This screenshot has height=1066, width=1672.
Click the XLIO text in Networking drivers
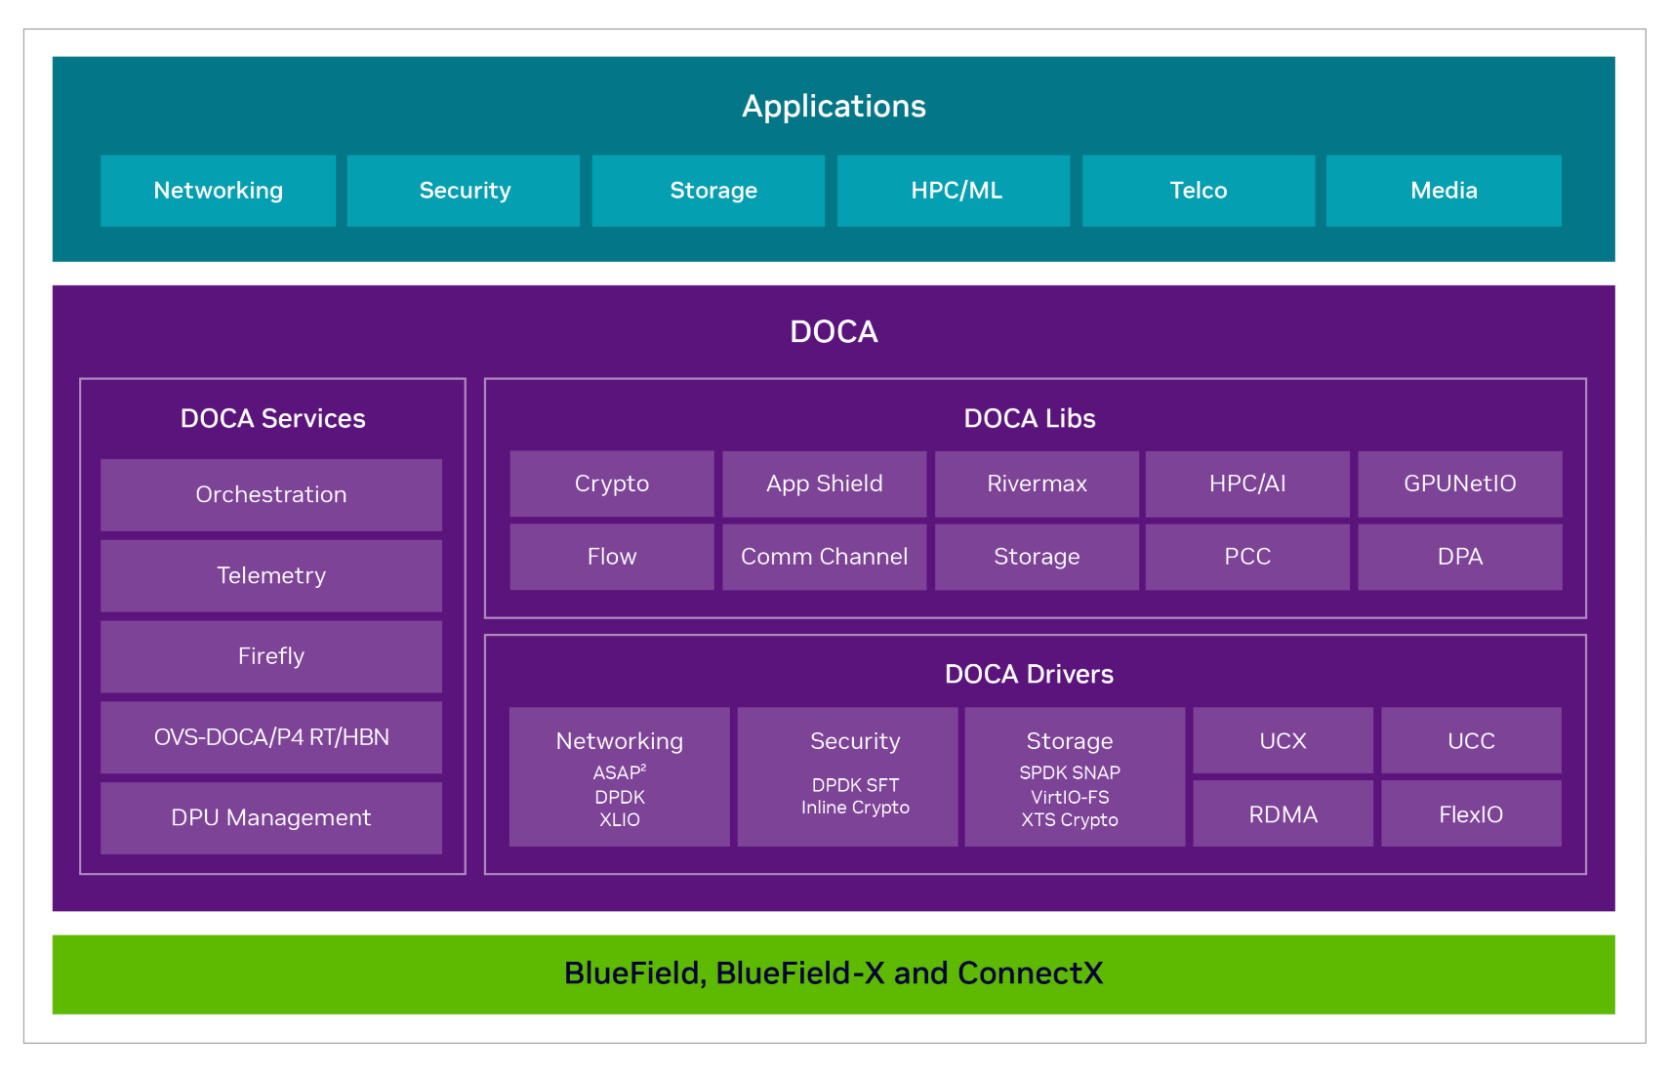coord(619,820)
